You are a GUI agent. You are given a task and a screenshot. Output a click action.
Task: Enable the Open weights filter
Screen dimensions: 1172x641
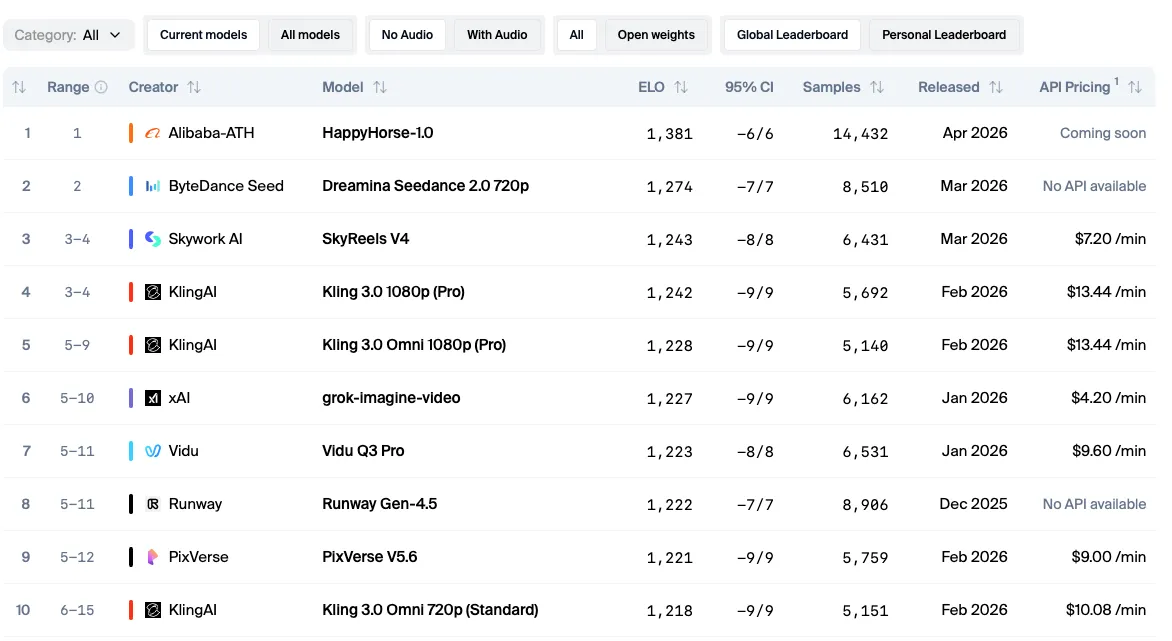point(656,35)
